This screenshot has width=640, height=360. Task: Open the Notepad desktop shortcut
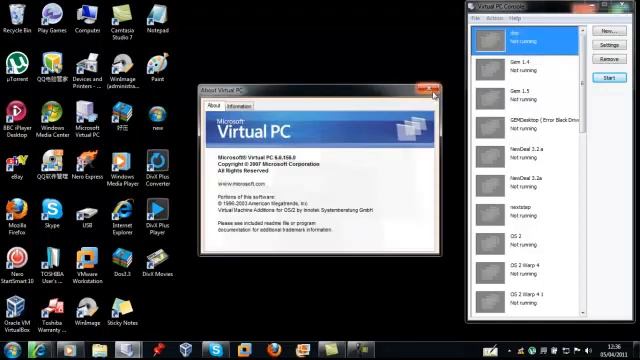pyautogui.click(x=158, y=19)
